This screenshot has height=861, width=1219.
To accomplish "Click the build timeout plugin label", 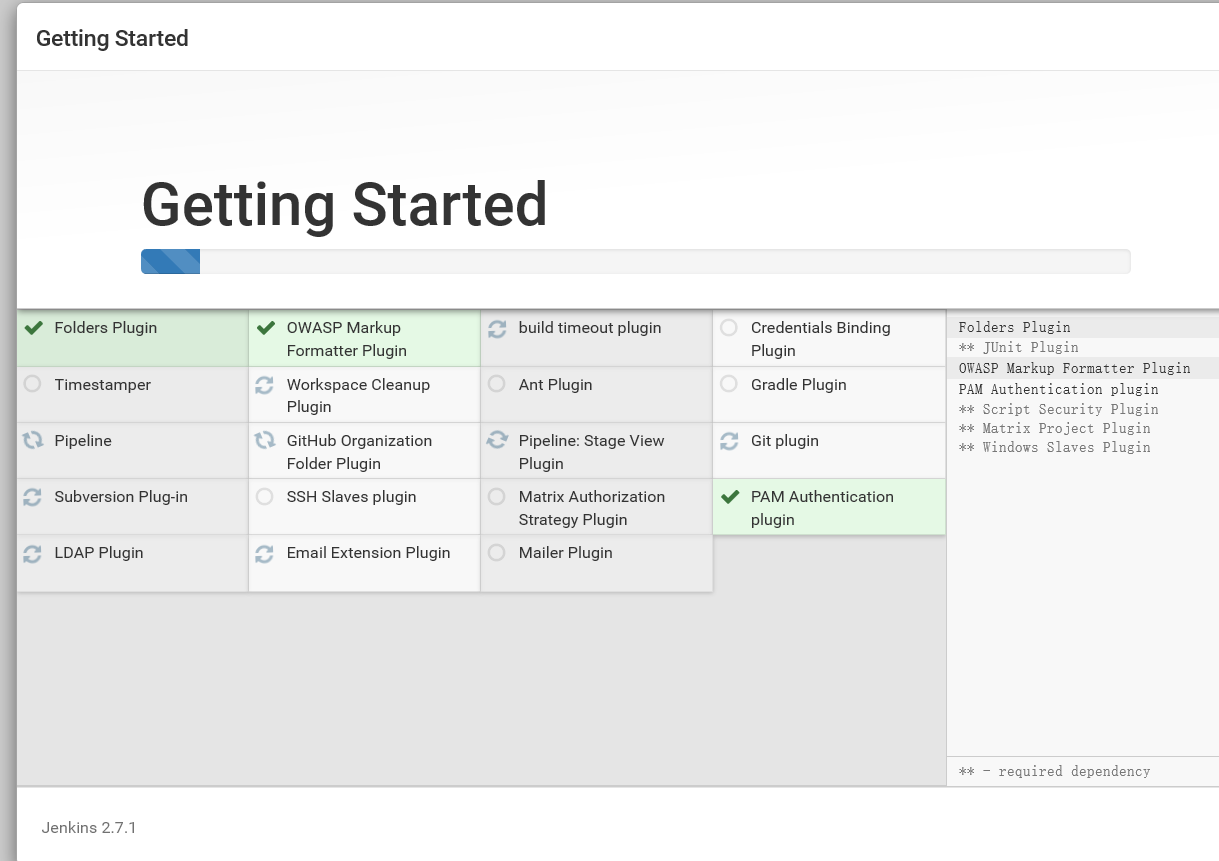I will coord(590,328).
